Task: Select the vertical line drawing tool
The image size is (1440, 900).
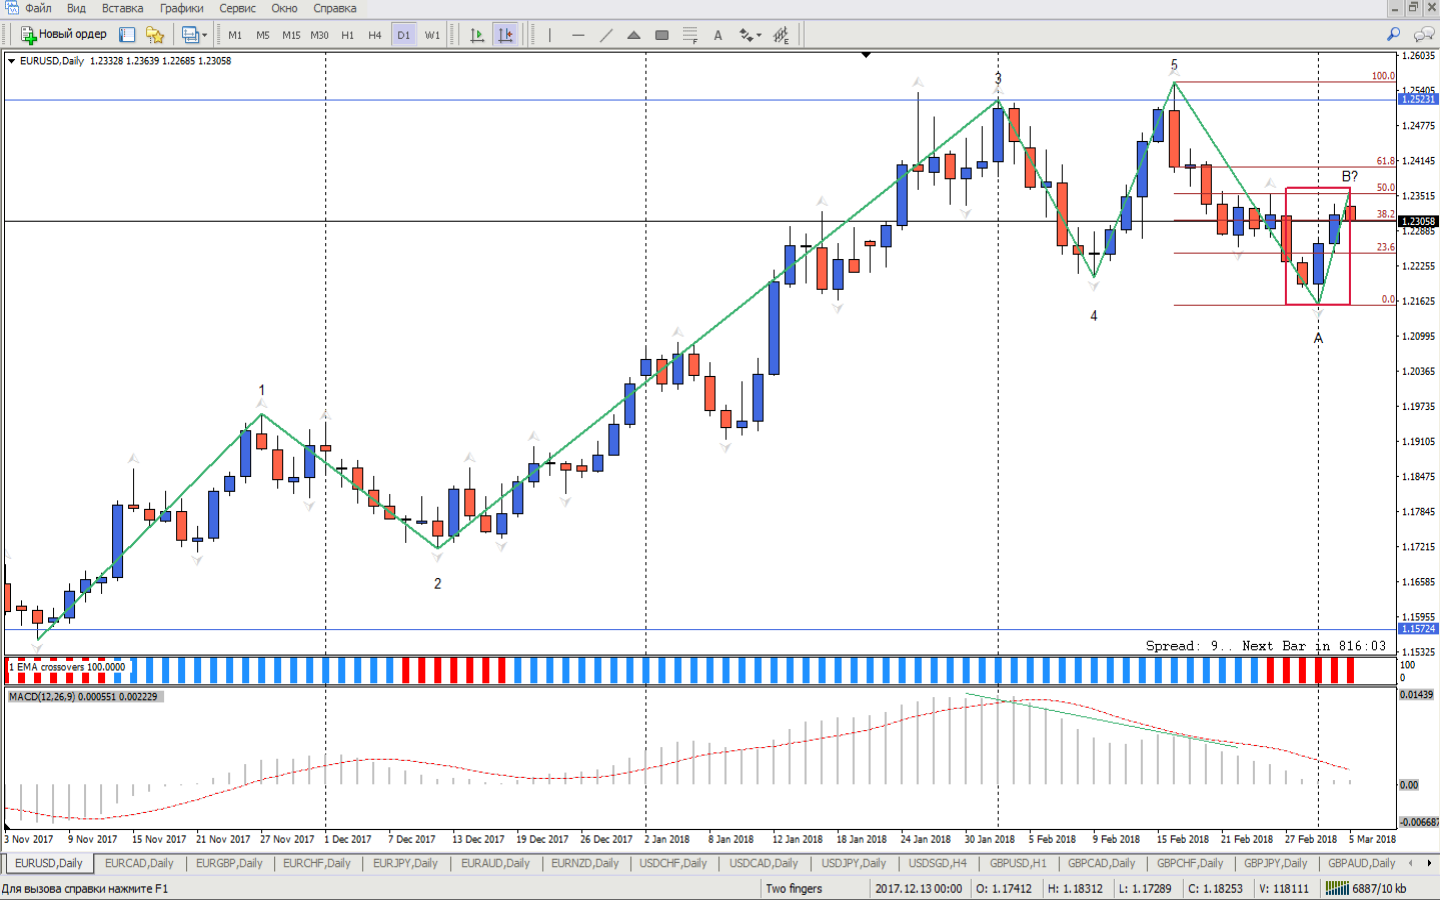Action: pyautogui.click(x=550, y=34)
